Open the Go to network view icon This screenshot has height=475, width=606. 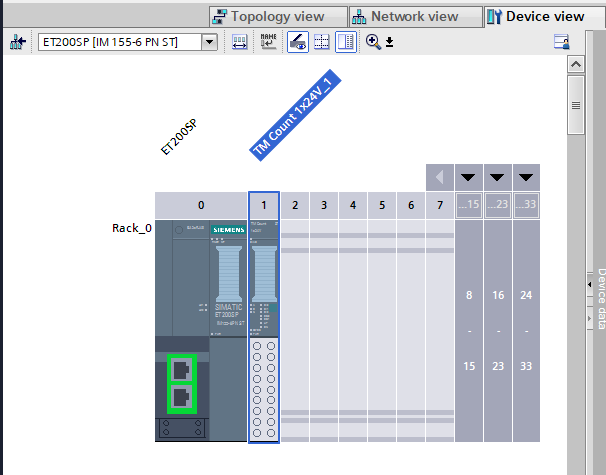(x=17, y=42)
